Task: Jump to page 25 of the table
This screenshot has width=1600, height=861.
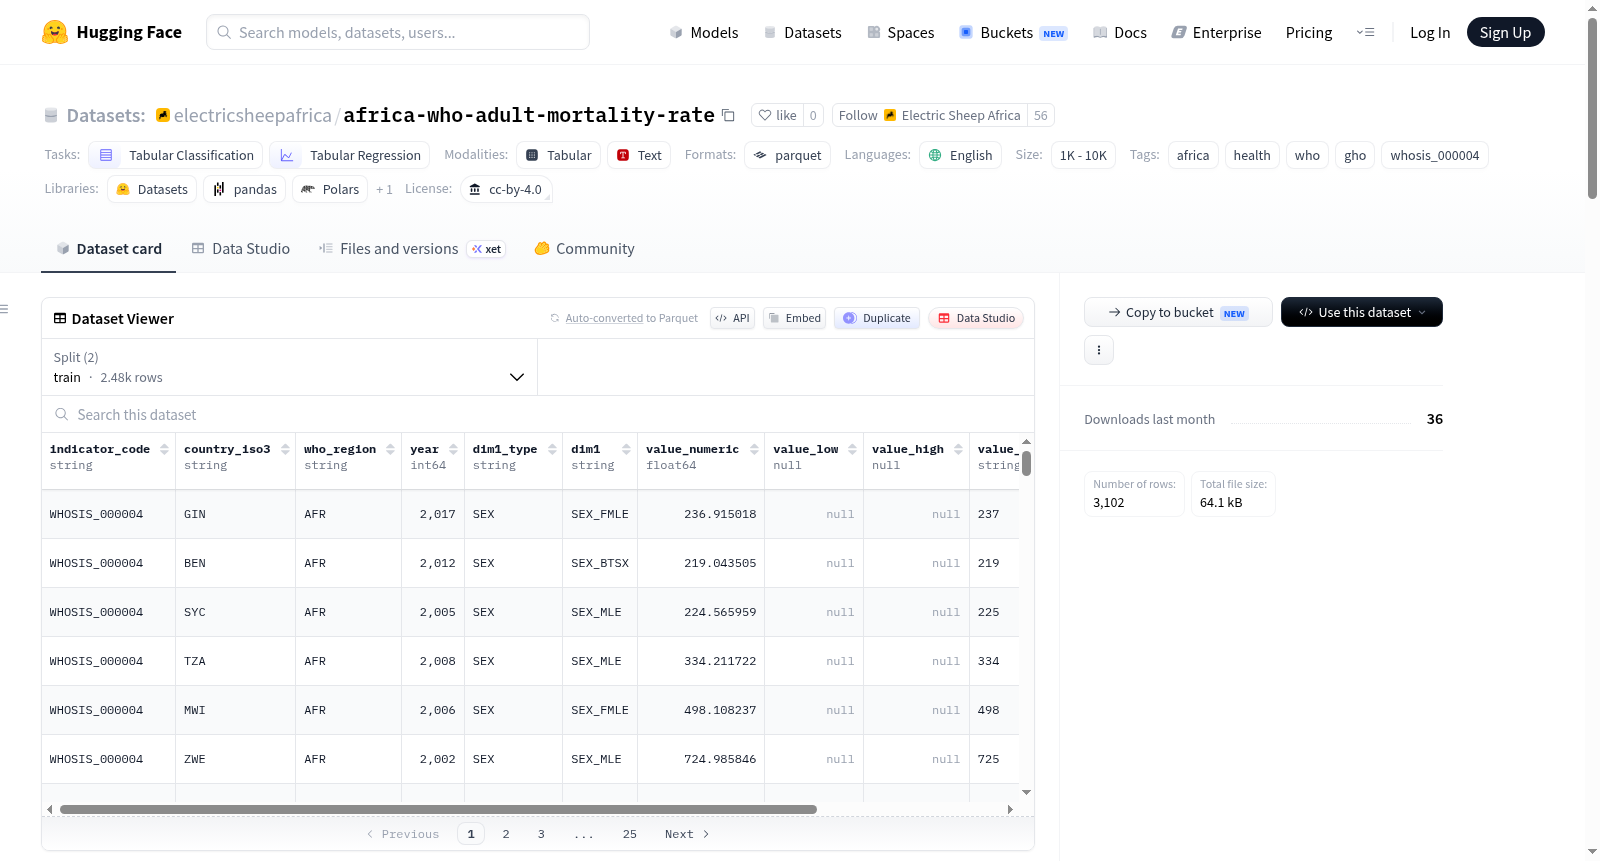Action: coord(630,834)
